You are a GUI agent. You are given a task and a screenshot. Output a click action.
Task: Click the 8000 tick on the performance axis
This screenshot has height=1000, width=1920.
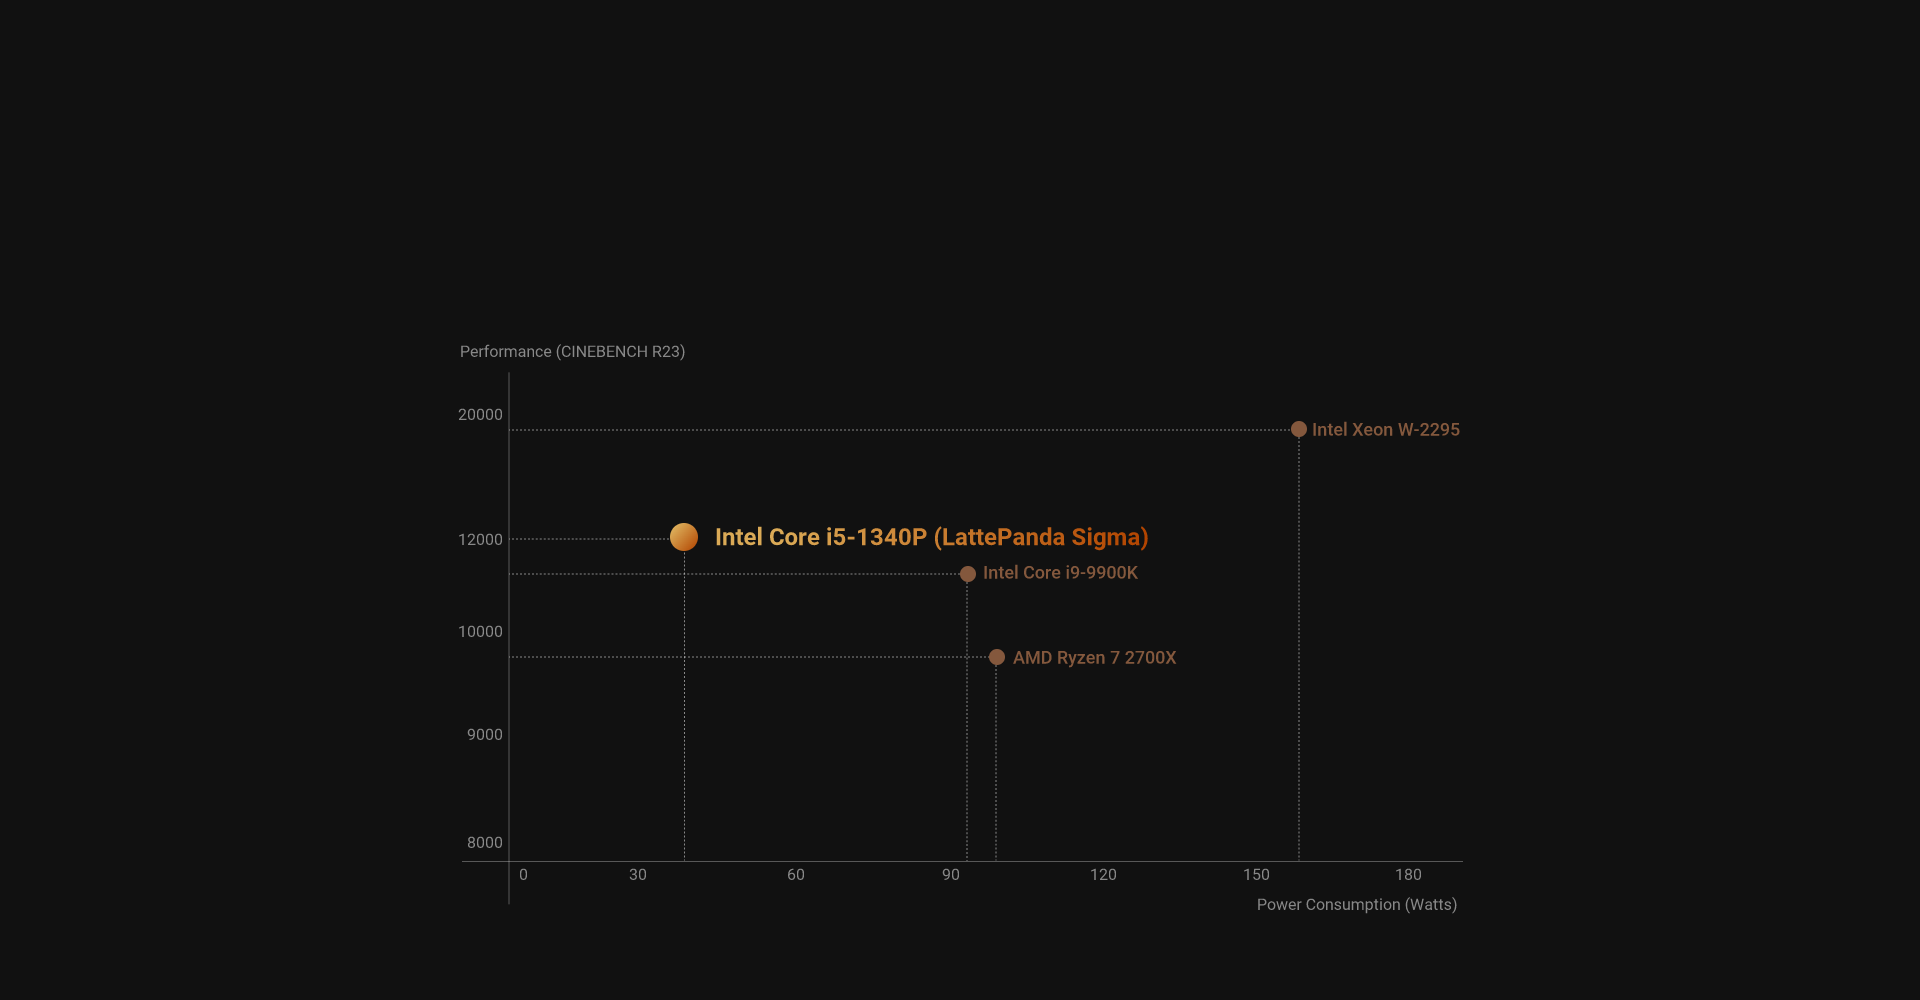484,843
